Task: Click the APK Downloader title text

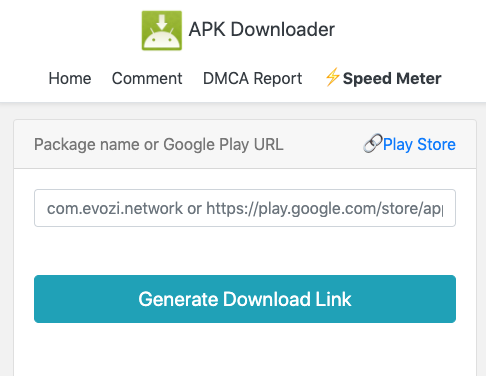Action: 262,29
